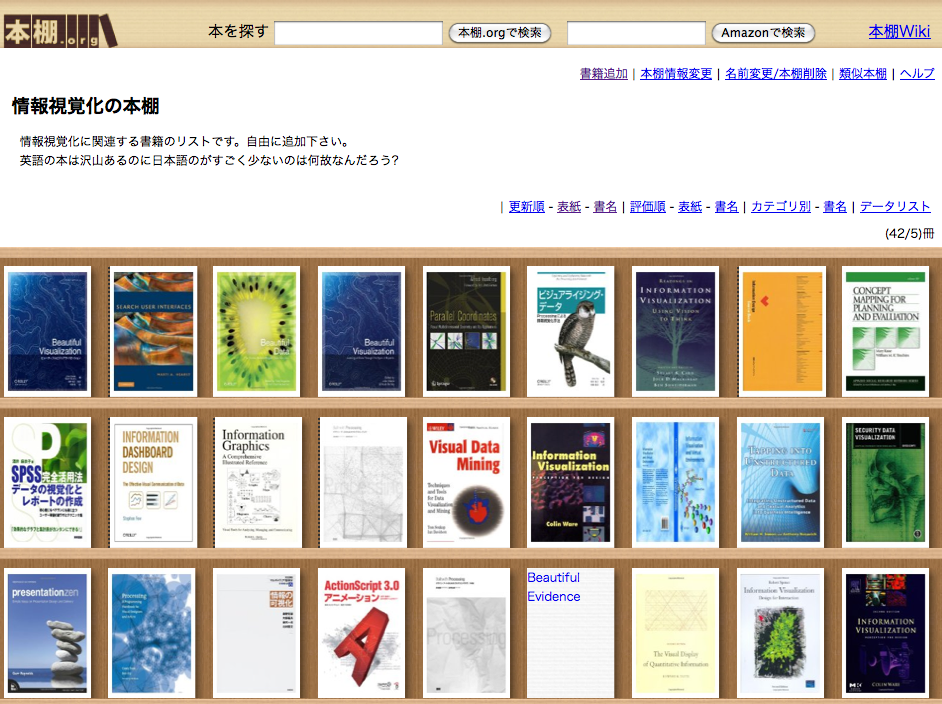The height and width of the screenshot is (704, 942).
Task: Open the Beautiful Data kiwi cover
Action: pos(257,332)
